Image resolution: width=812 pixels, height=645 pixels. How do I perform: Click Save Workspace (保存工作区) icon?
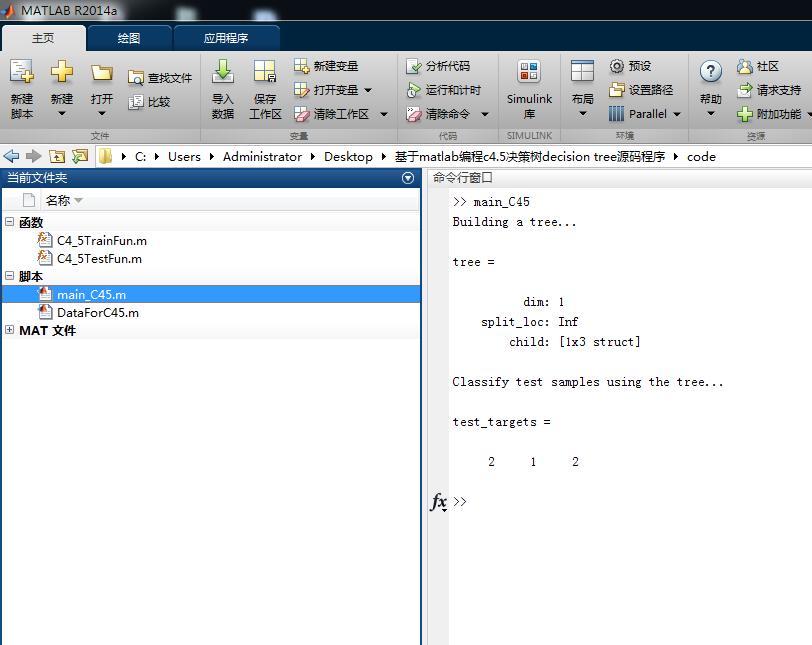[265, 71]
